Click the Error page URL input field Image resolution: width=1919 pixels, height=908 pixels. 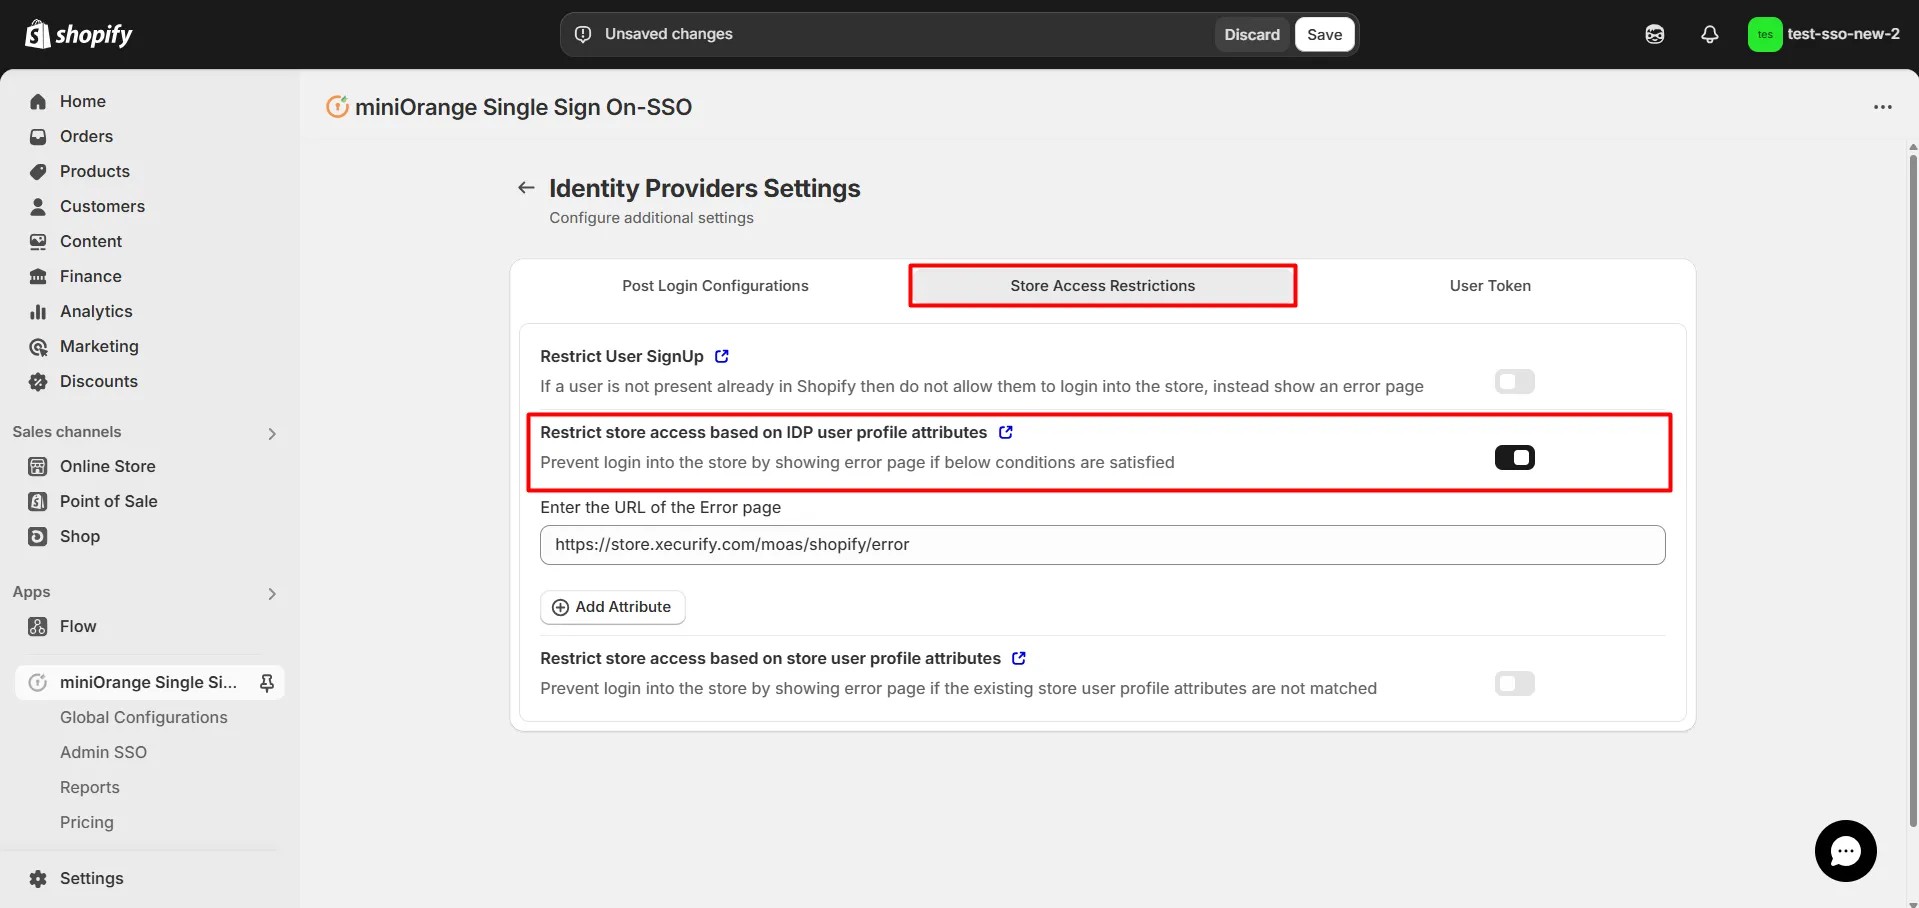point(1102,545)
